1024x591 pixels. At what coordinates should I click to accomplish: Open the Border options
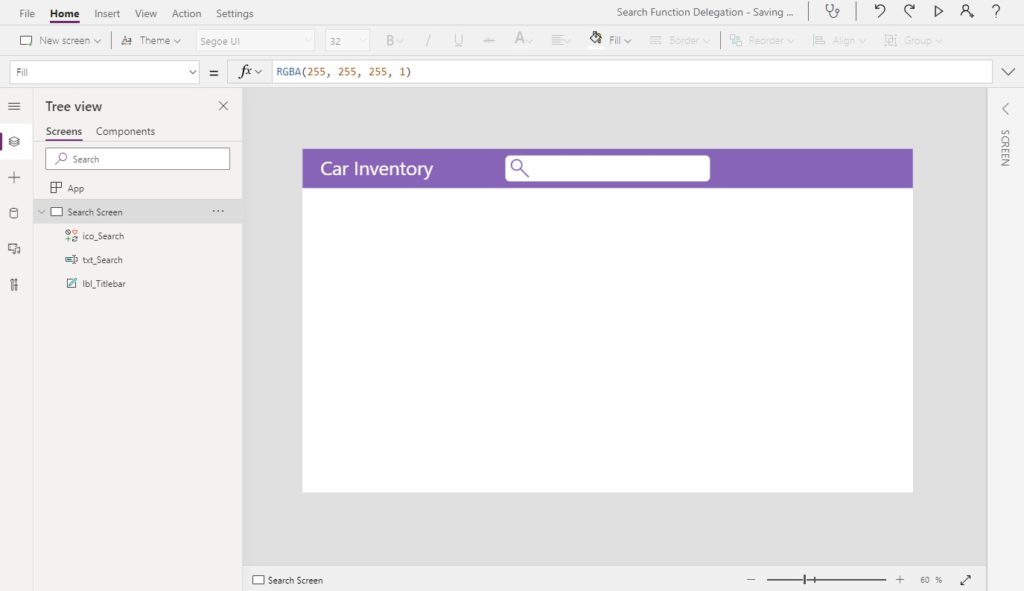[679, 40]
